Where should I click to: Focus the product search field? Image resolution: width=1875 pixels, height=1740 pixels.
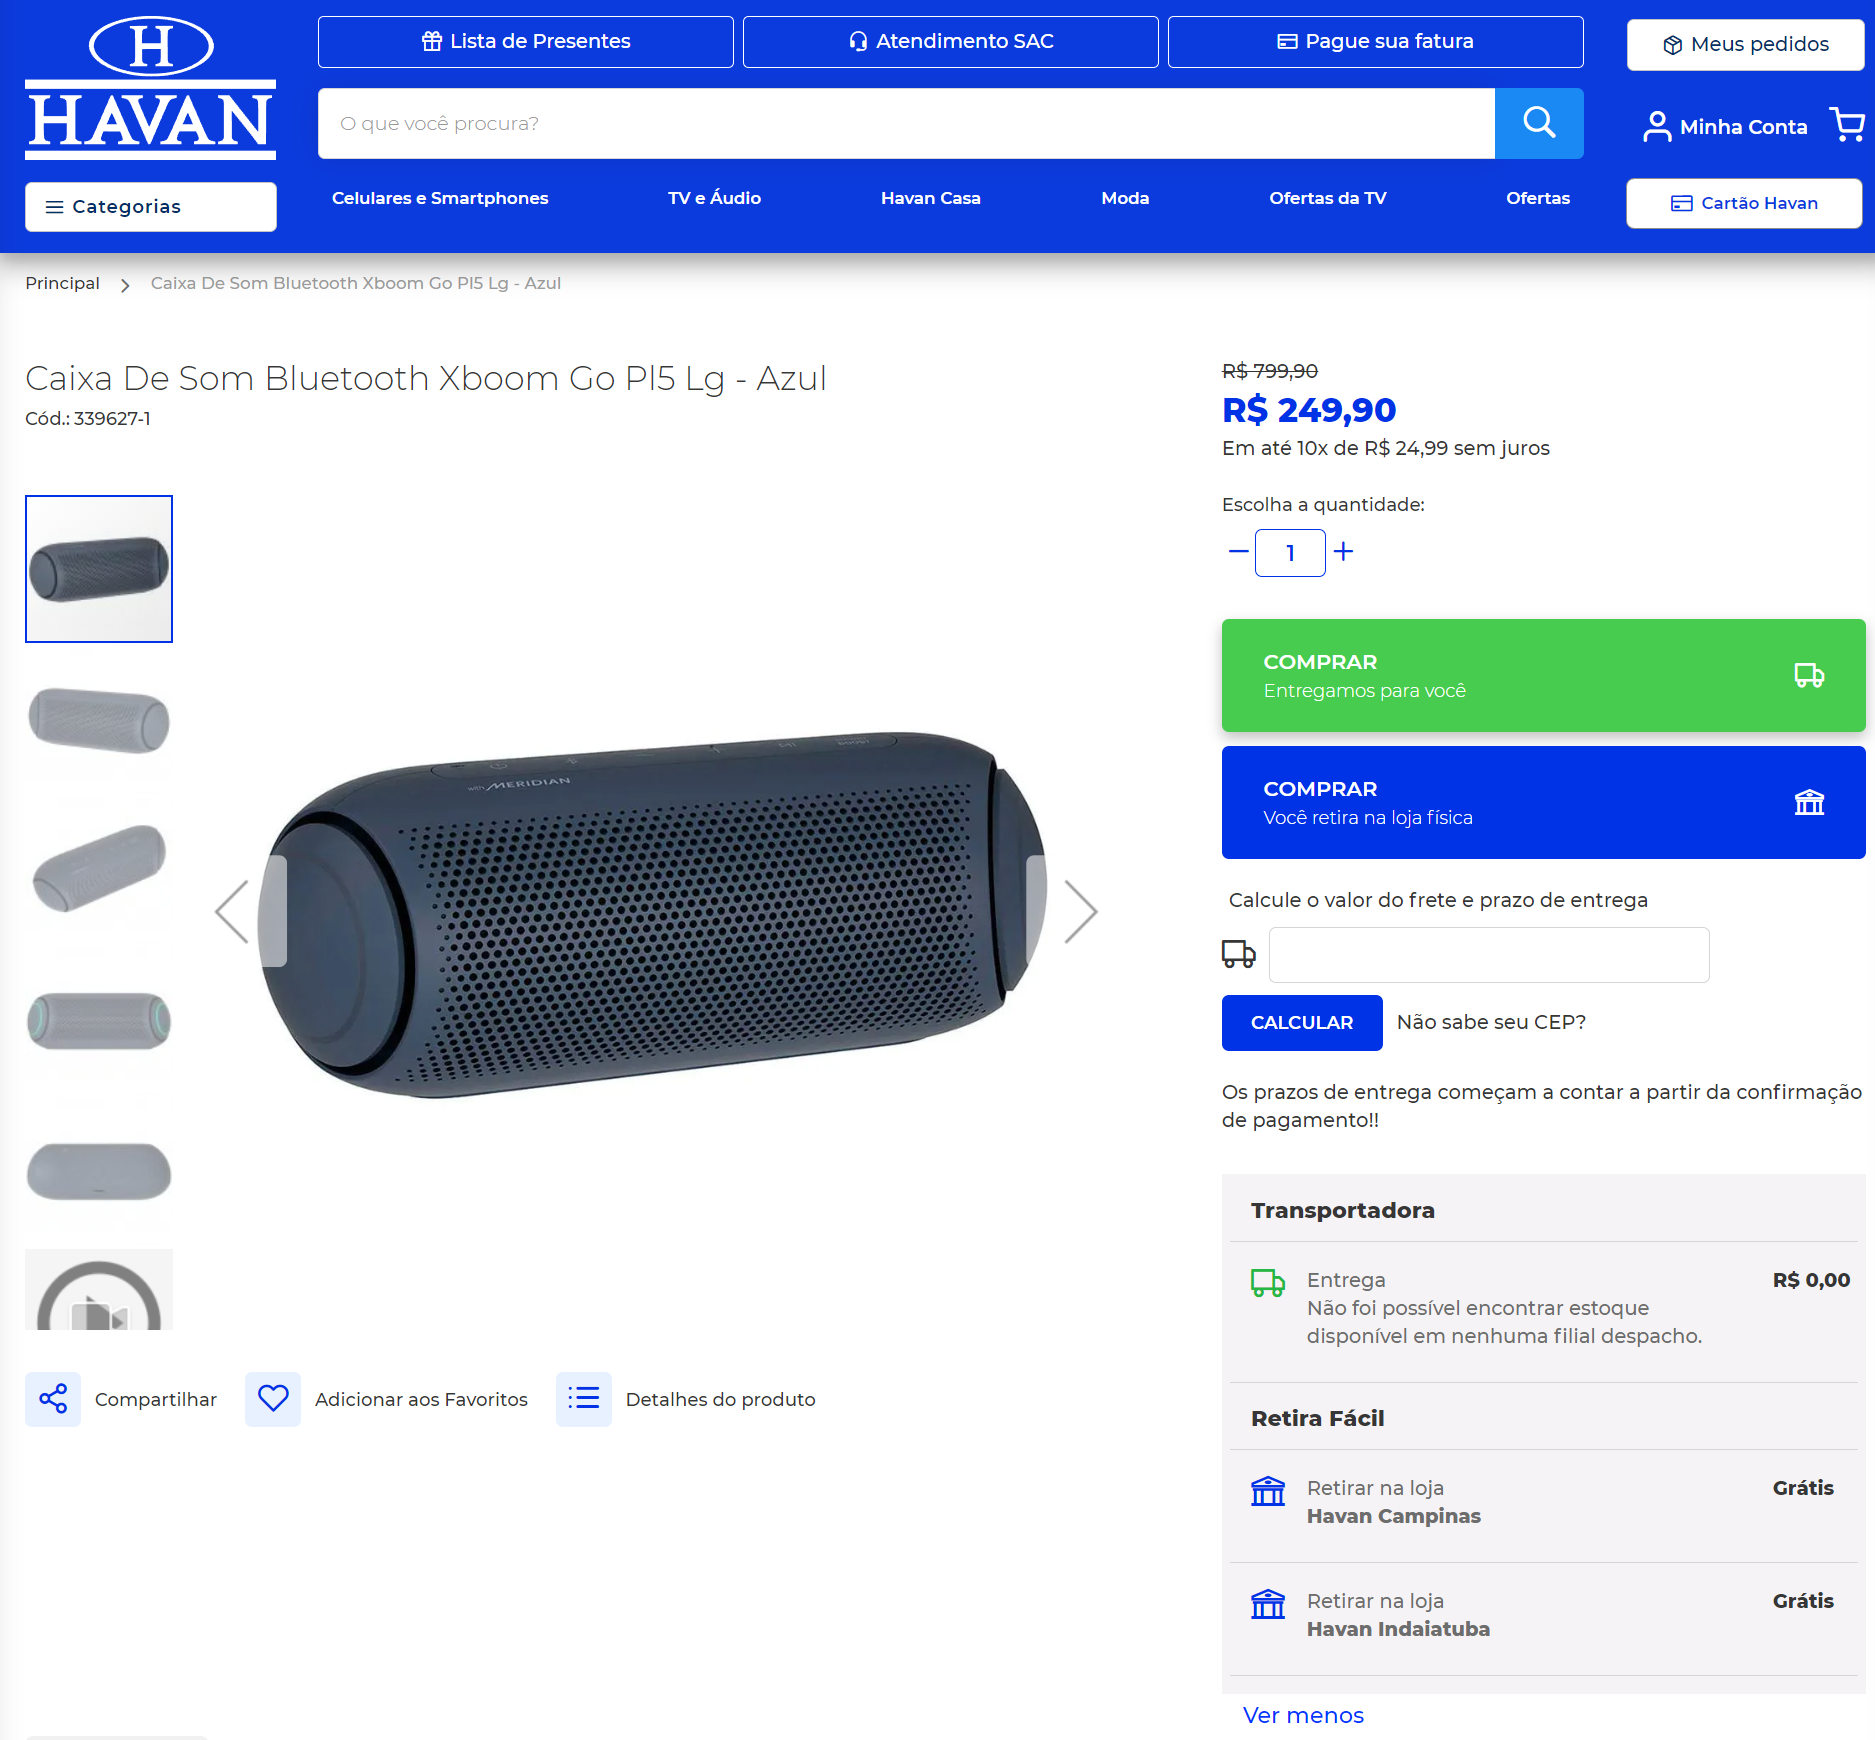906,123
